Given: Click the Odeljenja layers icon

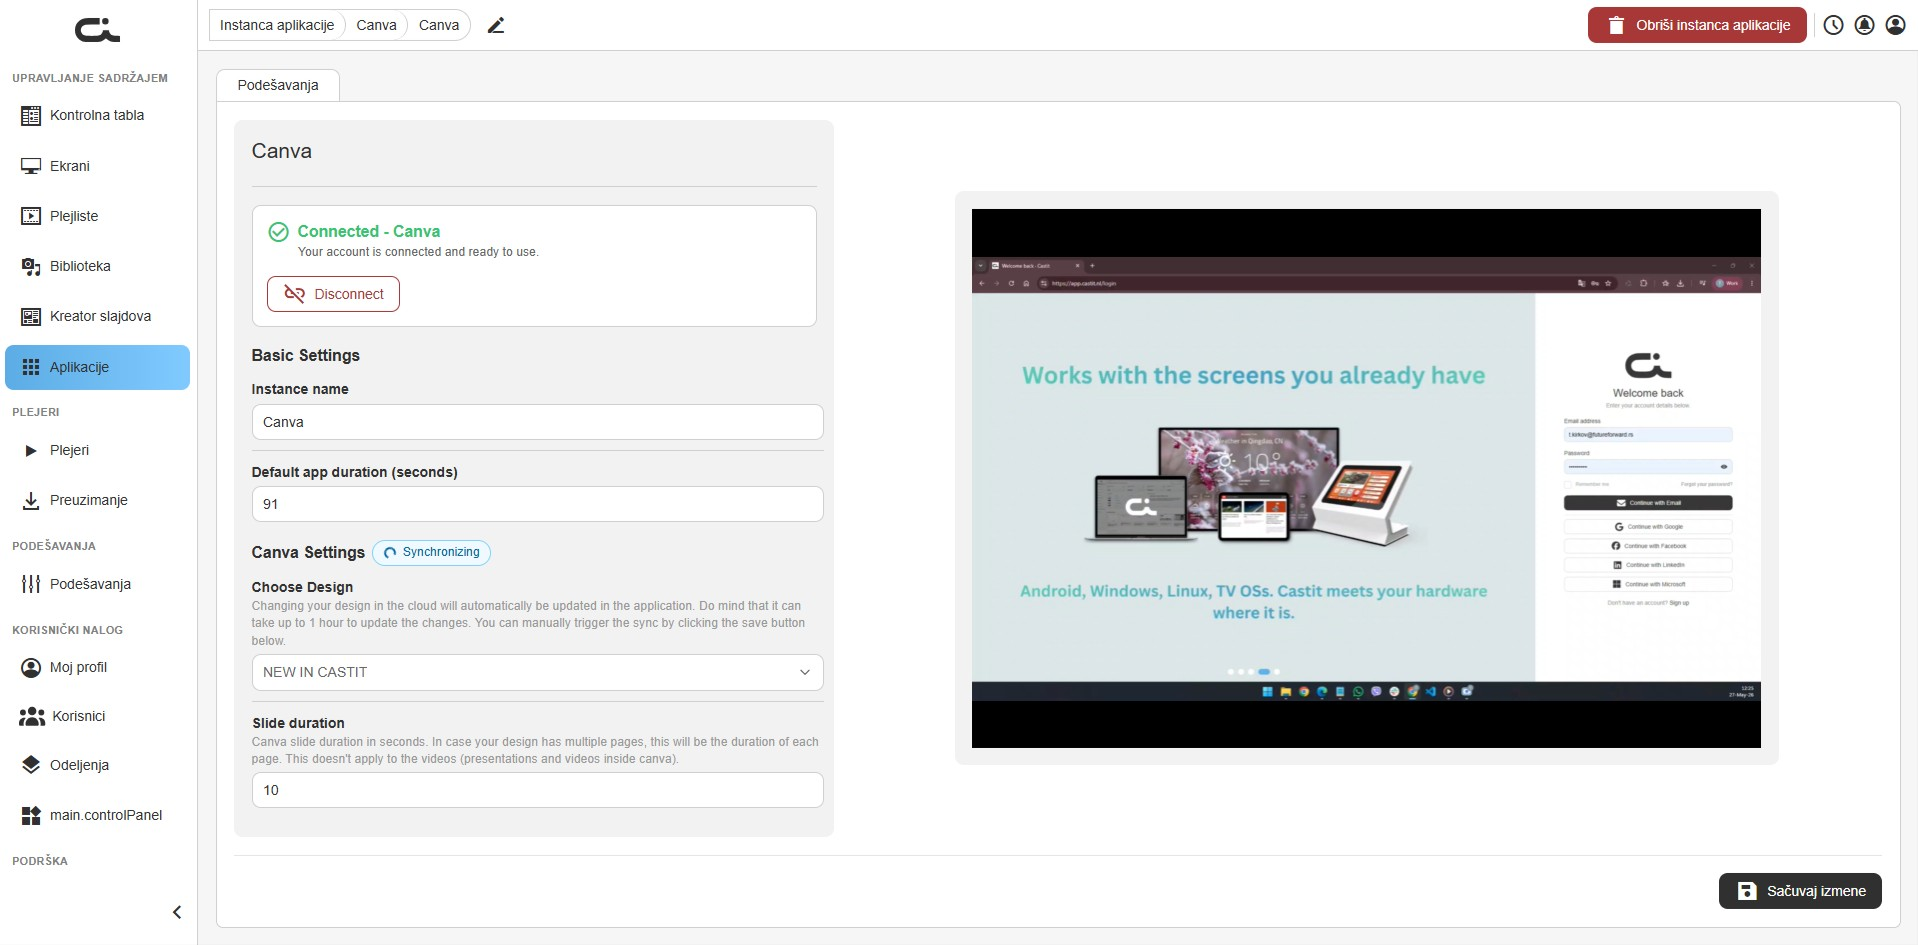Looking at the screenshot, I should click(x=31, y=765).
